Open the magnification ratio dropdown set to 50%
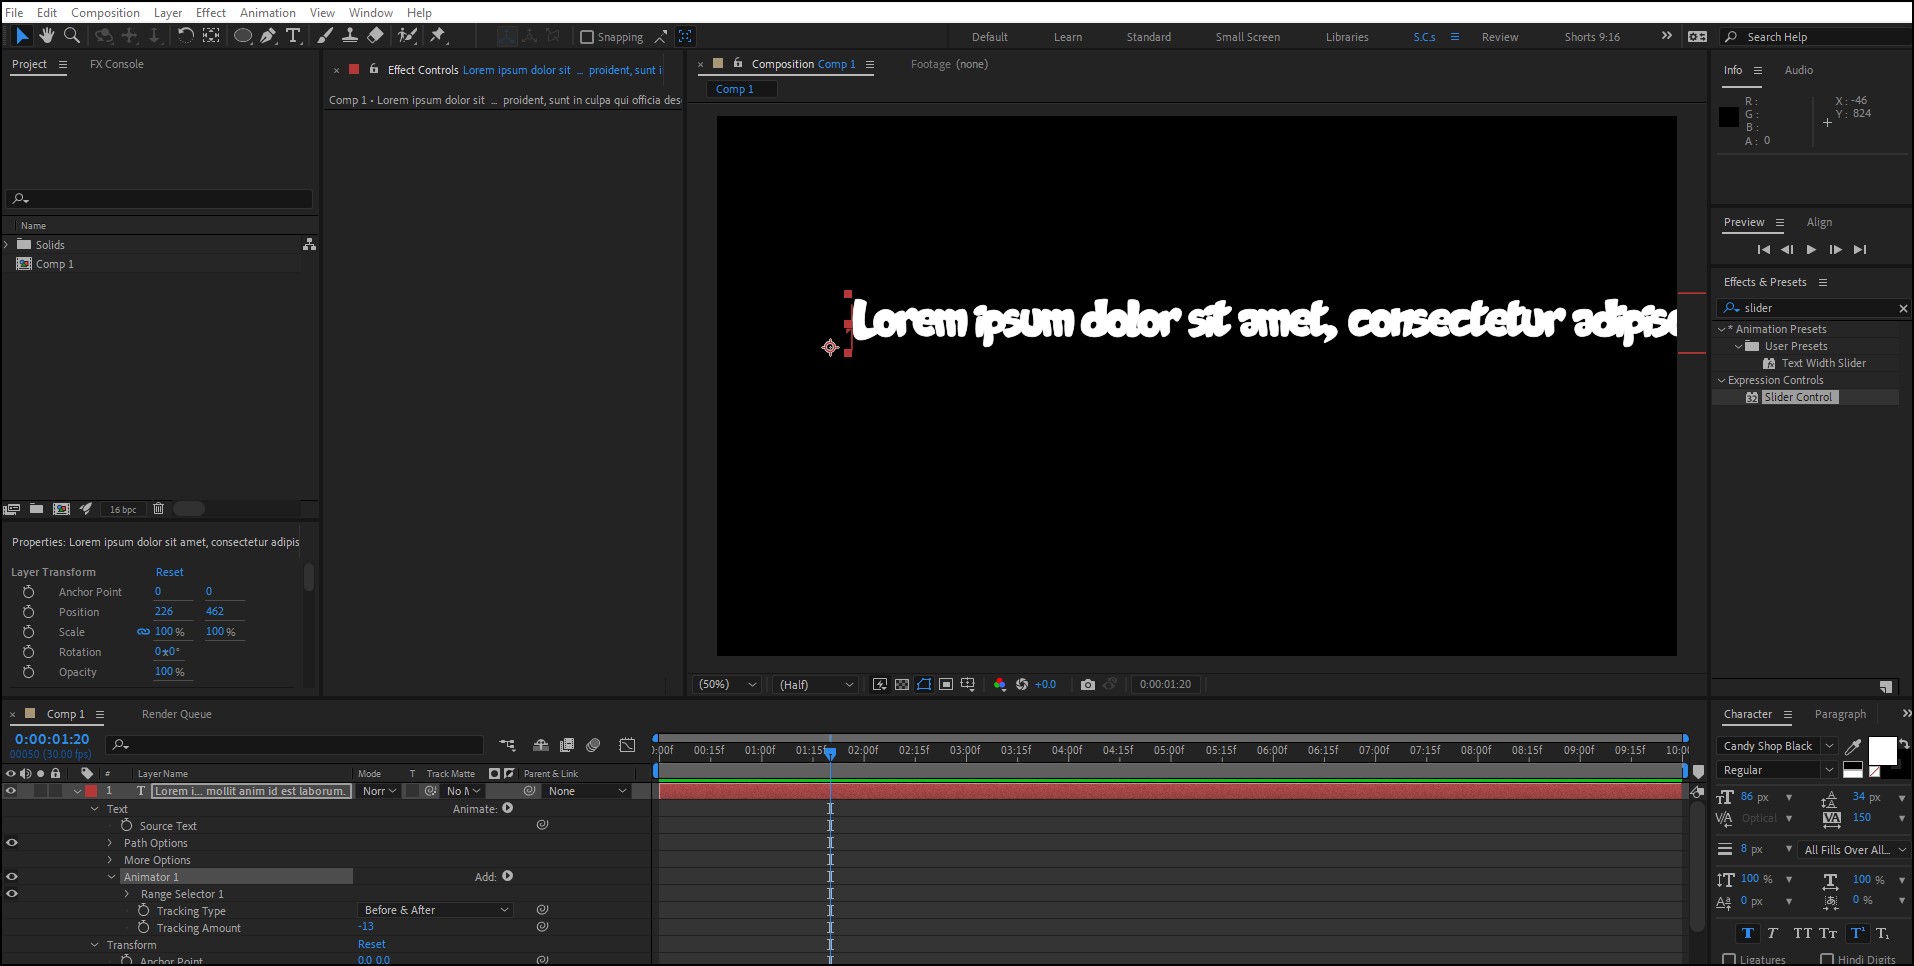 [x=726, y=684]
